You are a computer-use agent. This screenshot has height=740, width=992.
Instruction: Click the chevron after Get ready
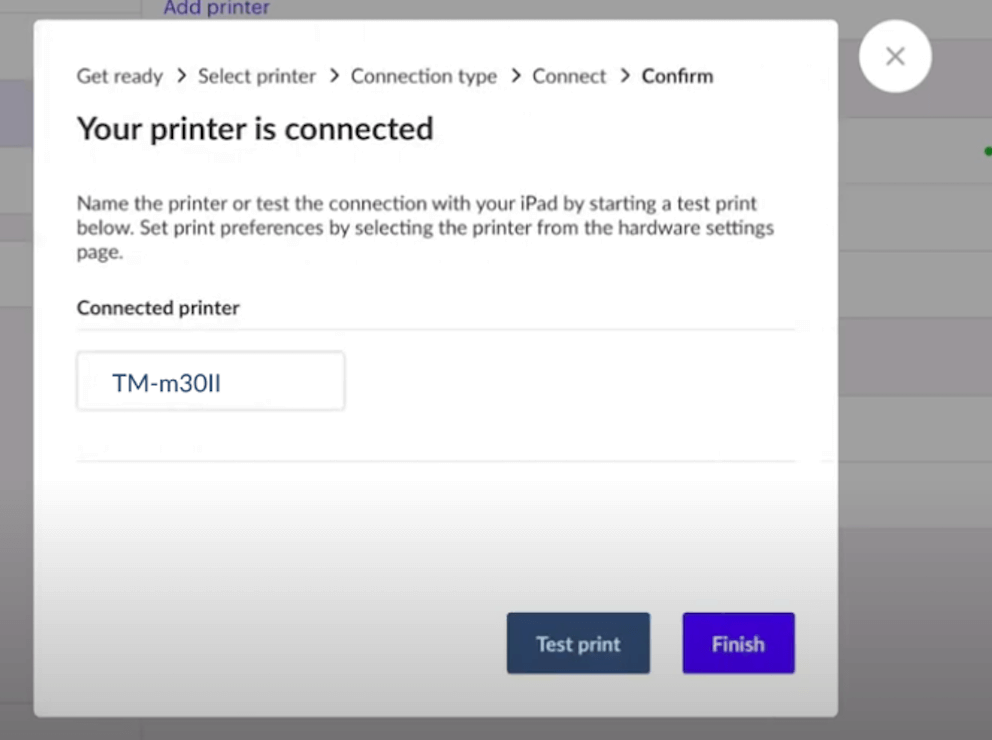[x=181, y=76]
